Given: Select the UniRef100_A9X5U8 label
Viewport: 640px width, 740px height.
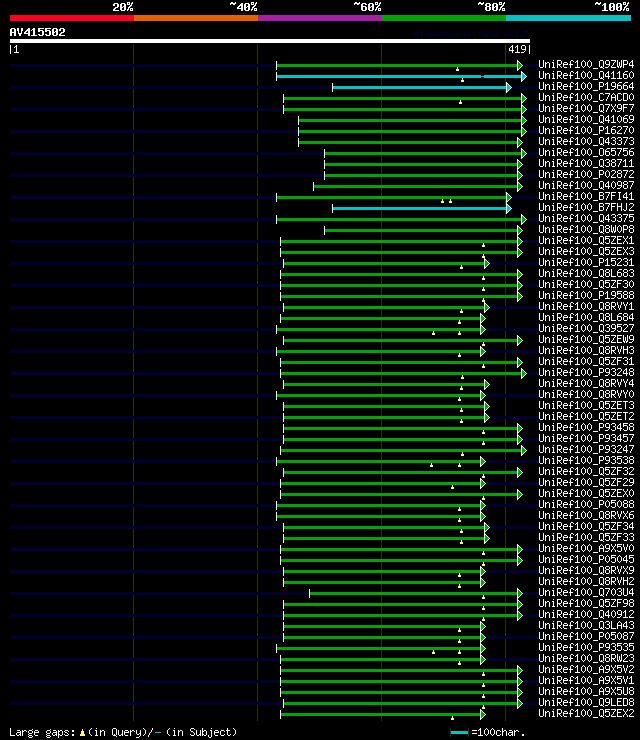Looking at the screenshot, I should (586, 691).
